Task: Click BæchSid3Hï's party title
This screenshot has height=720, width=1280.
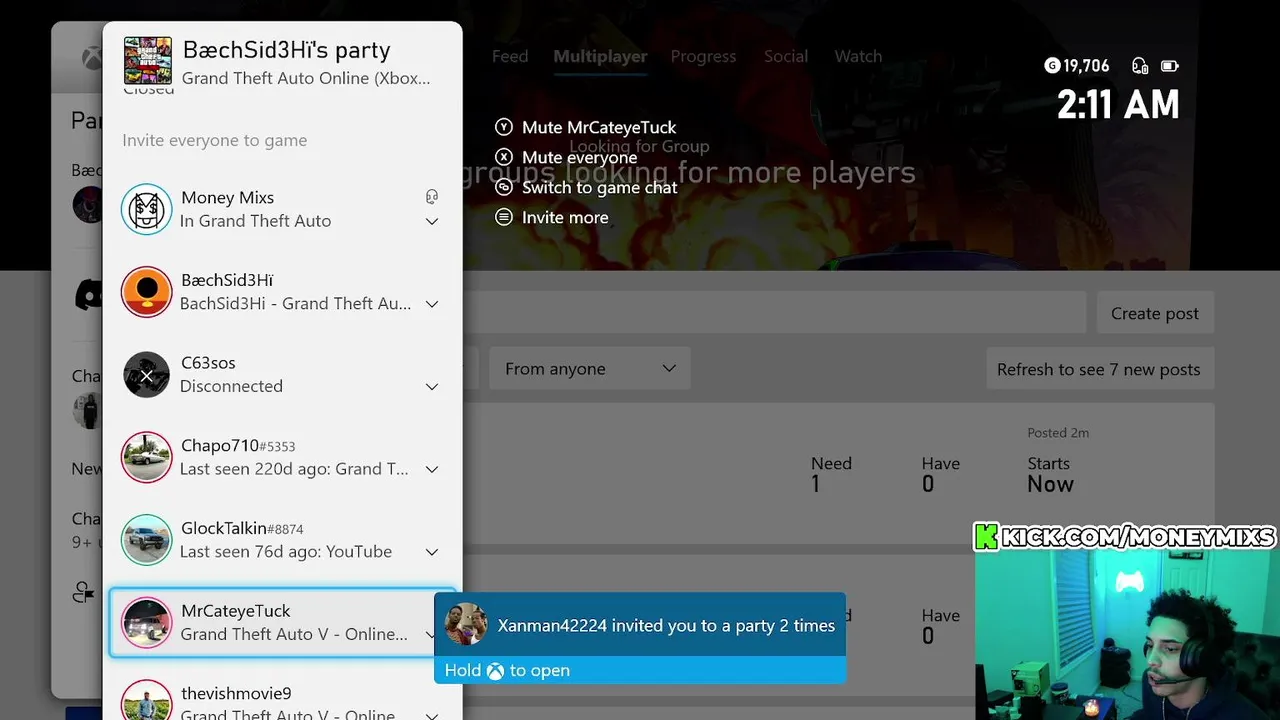Action: 286,50
